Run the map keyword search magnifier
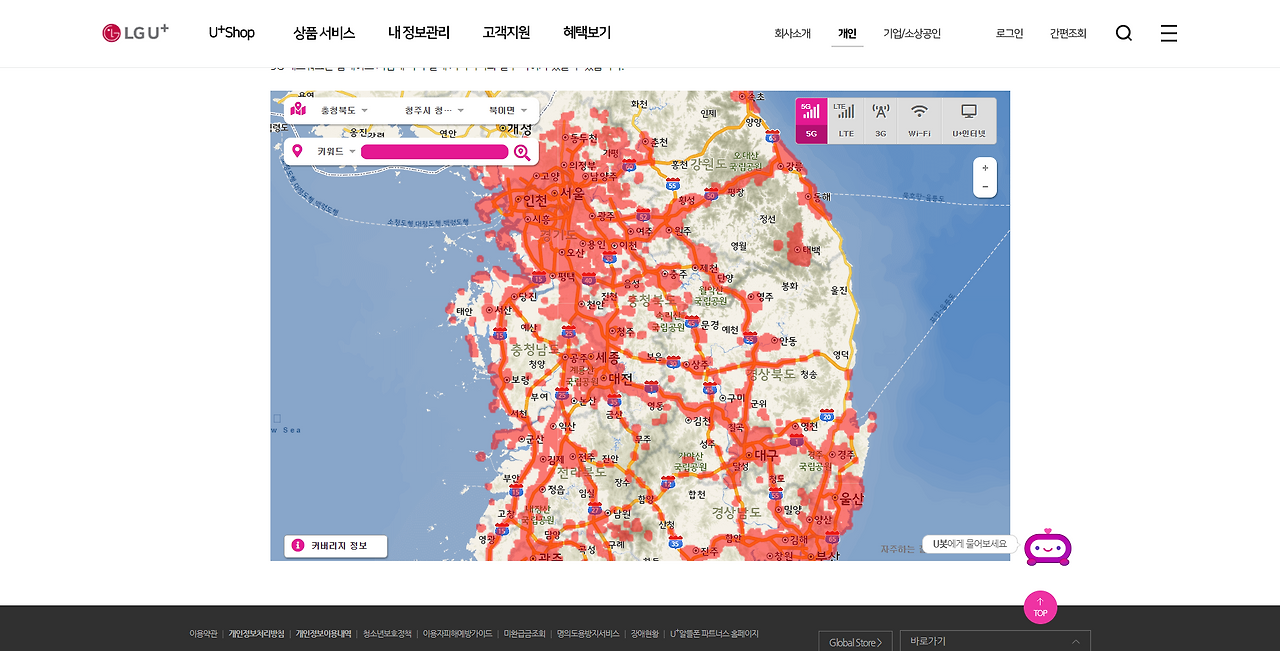This screenshot has height=651, width=1280. [522, 152]
